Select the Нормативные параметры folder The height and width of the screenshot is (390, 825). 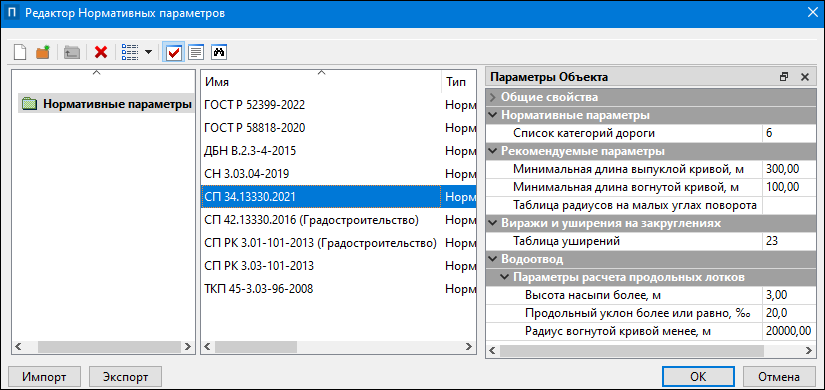click(x=106, y=104)
